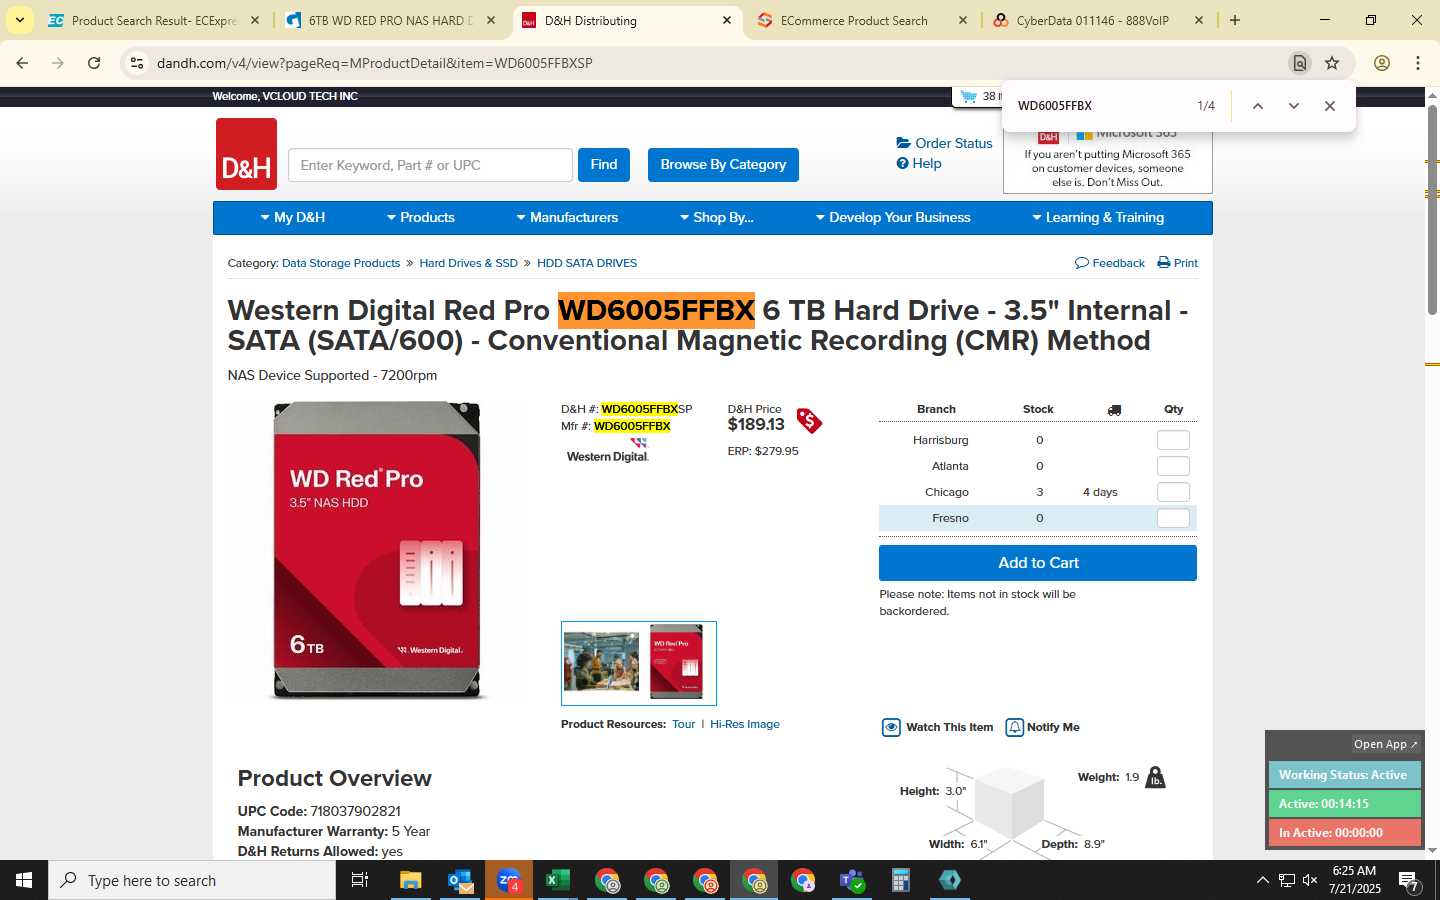Viewport: 1440px width, 900px height.
Task: Expand the Shop By... menu
Action: pos(717,218)
